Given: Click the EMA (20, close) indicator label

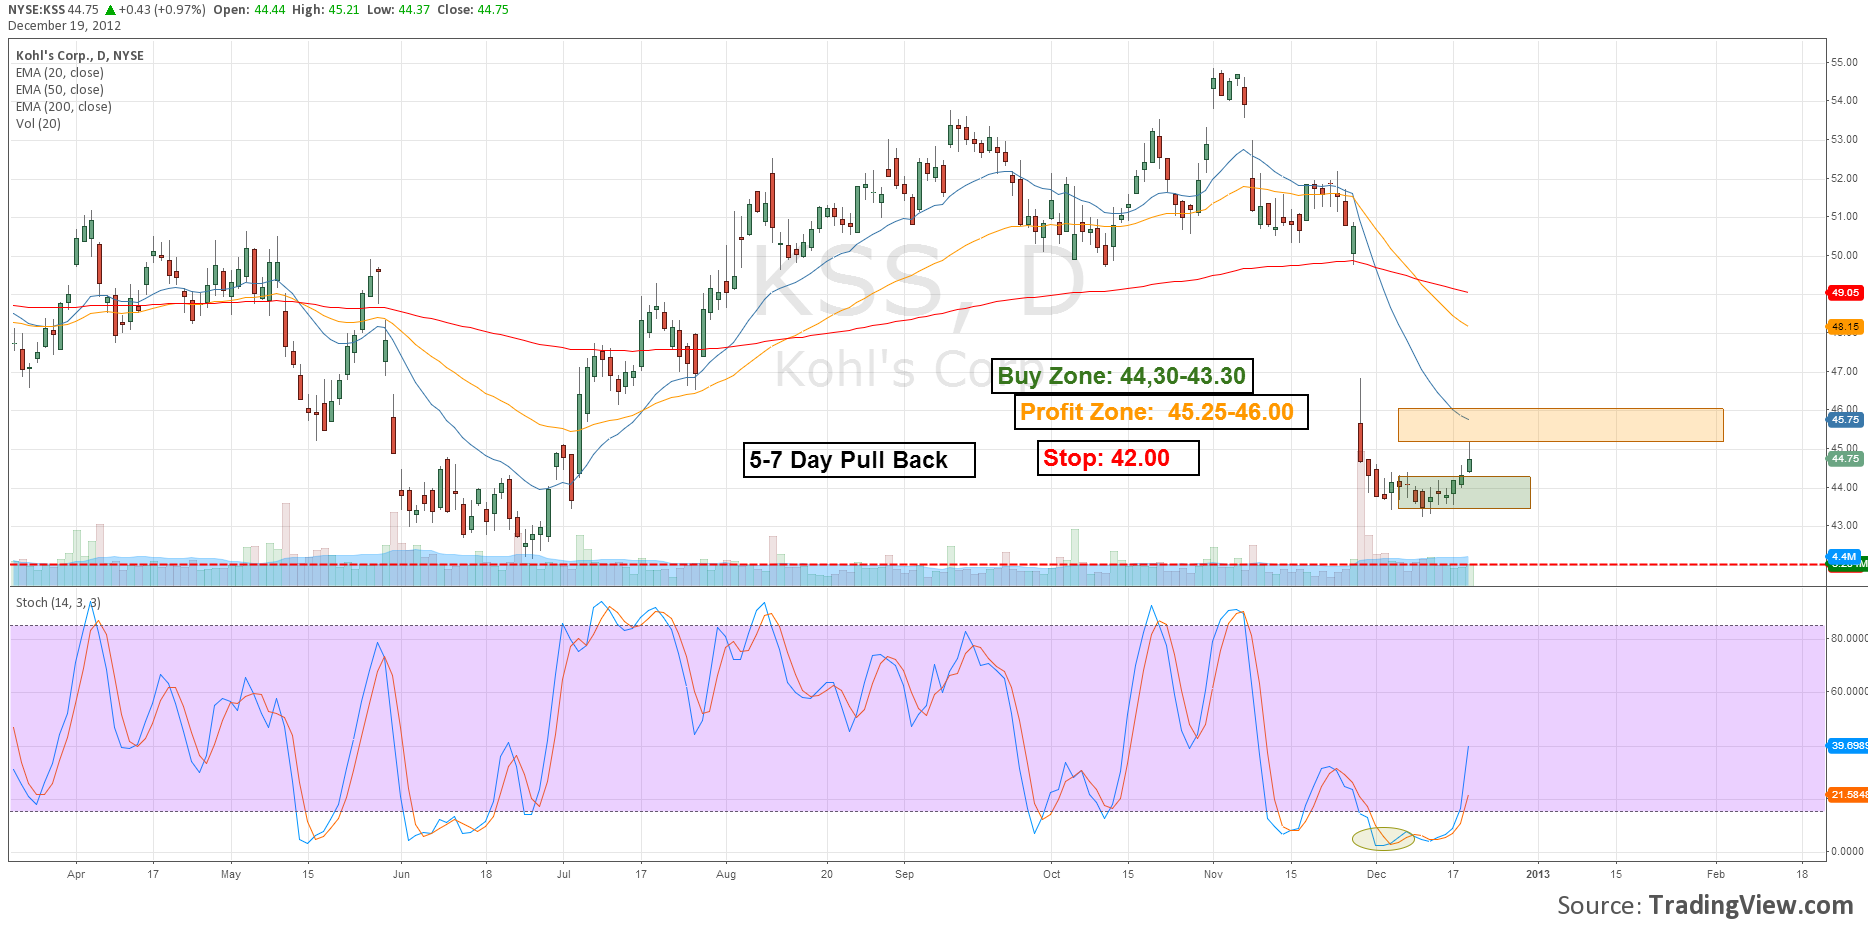Looking at the screenshot, I should 60,73.
